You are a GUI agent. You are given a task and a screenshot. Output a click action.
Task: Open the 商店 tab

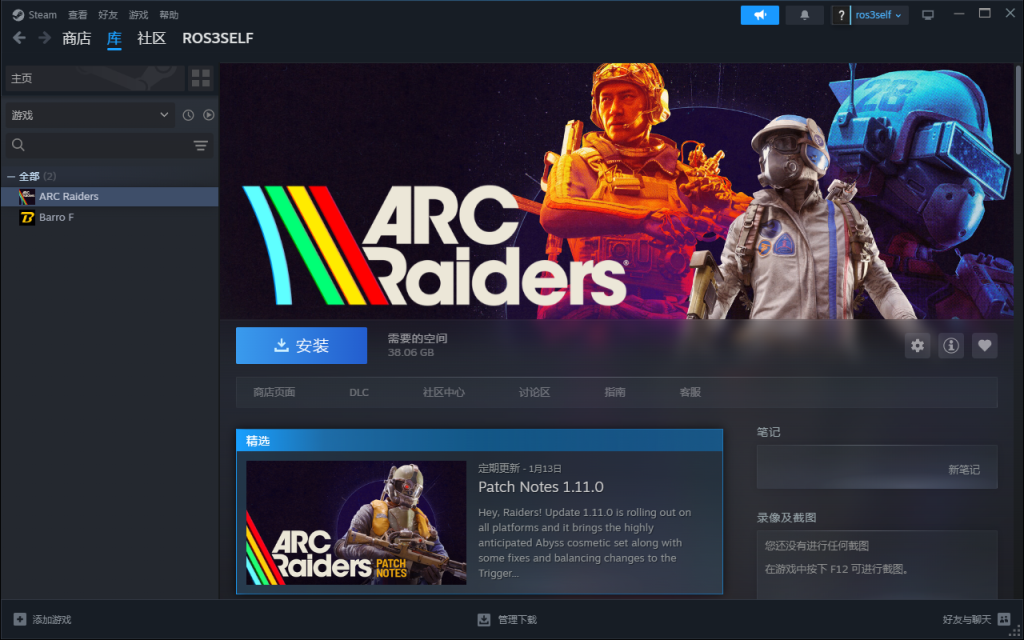76,38
